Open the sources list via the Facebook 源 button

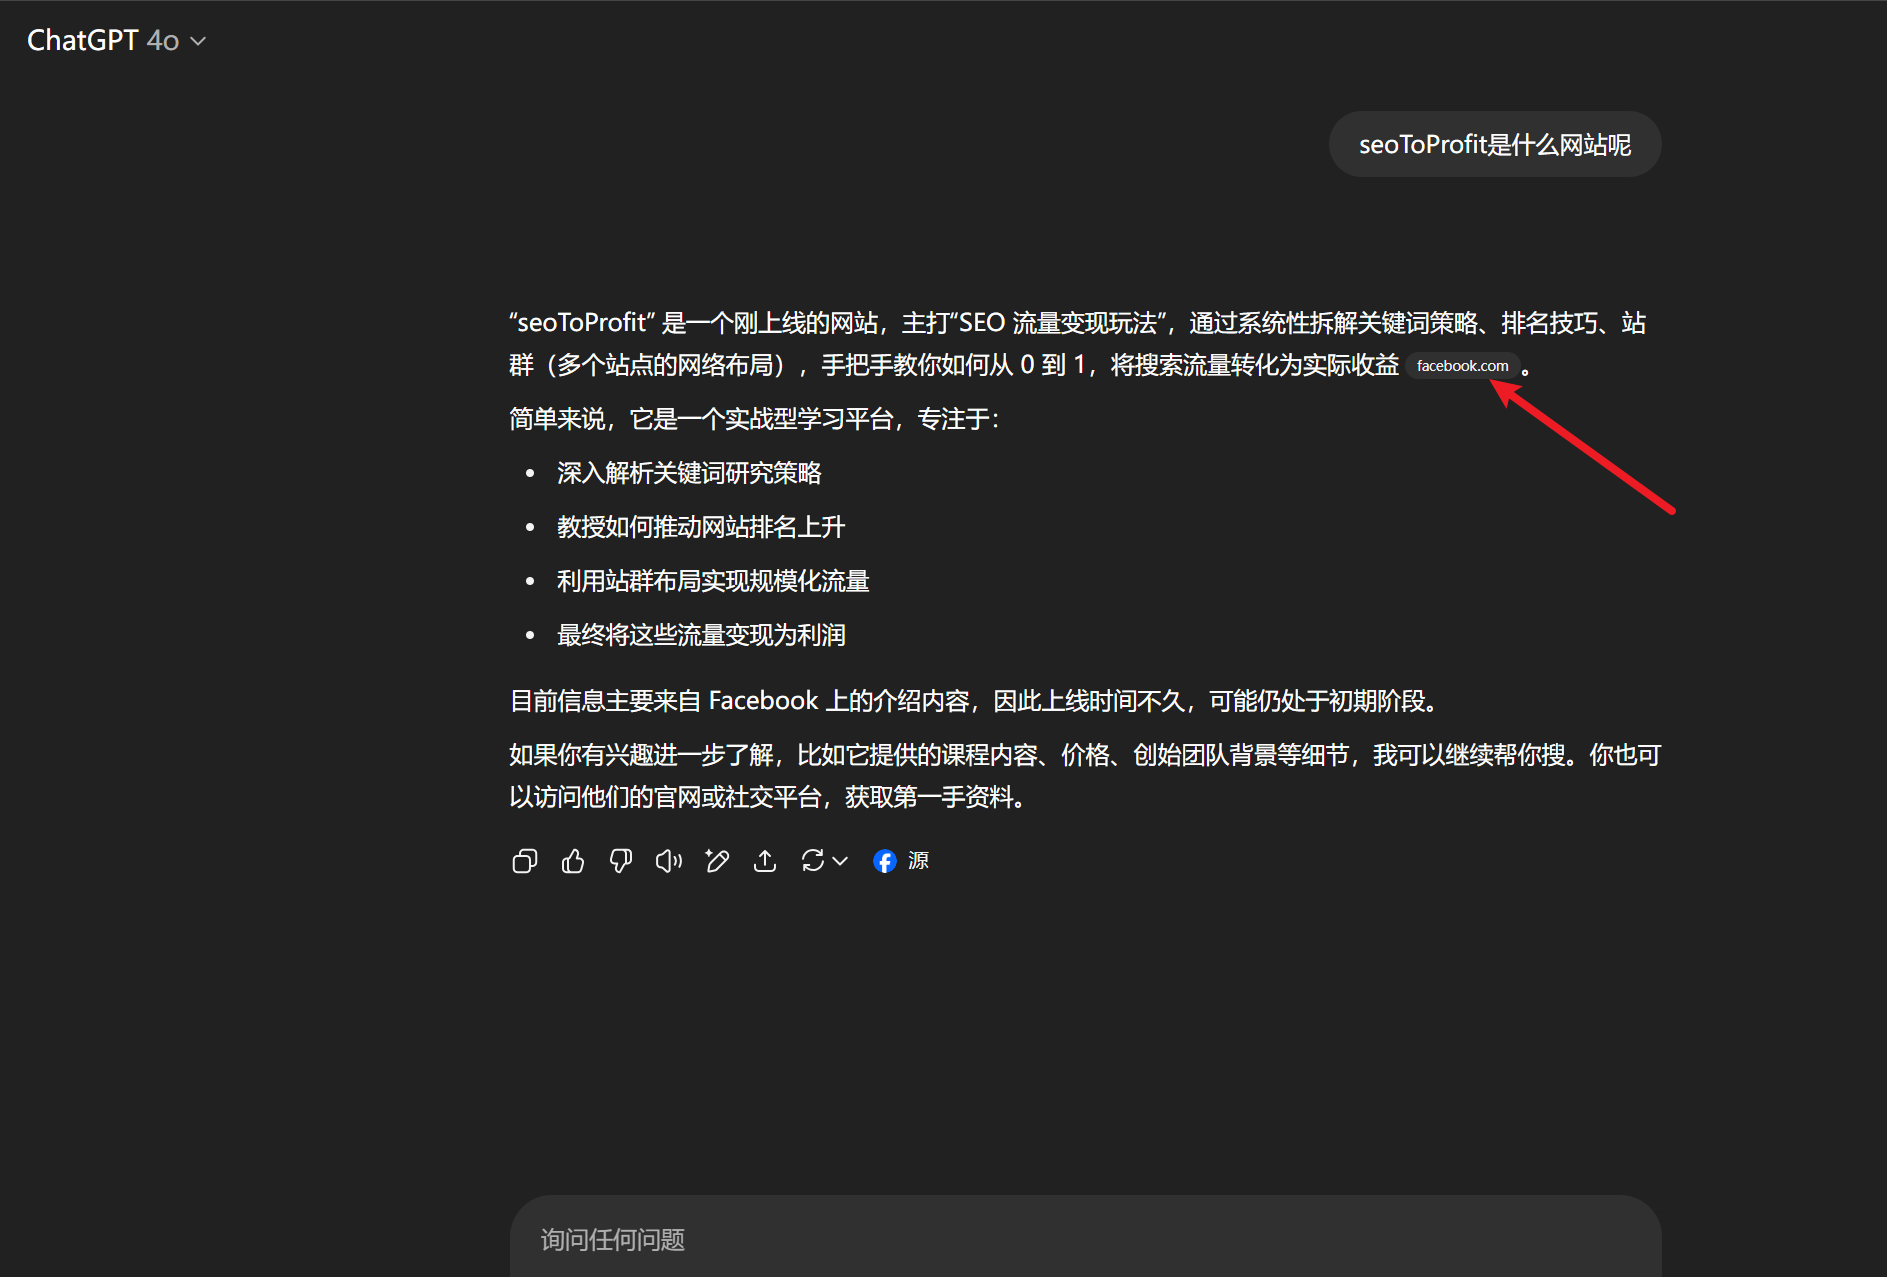pos(901,861)
